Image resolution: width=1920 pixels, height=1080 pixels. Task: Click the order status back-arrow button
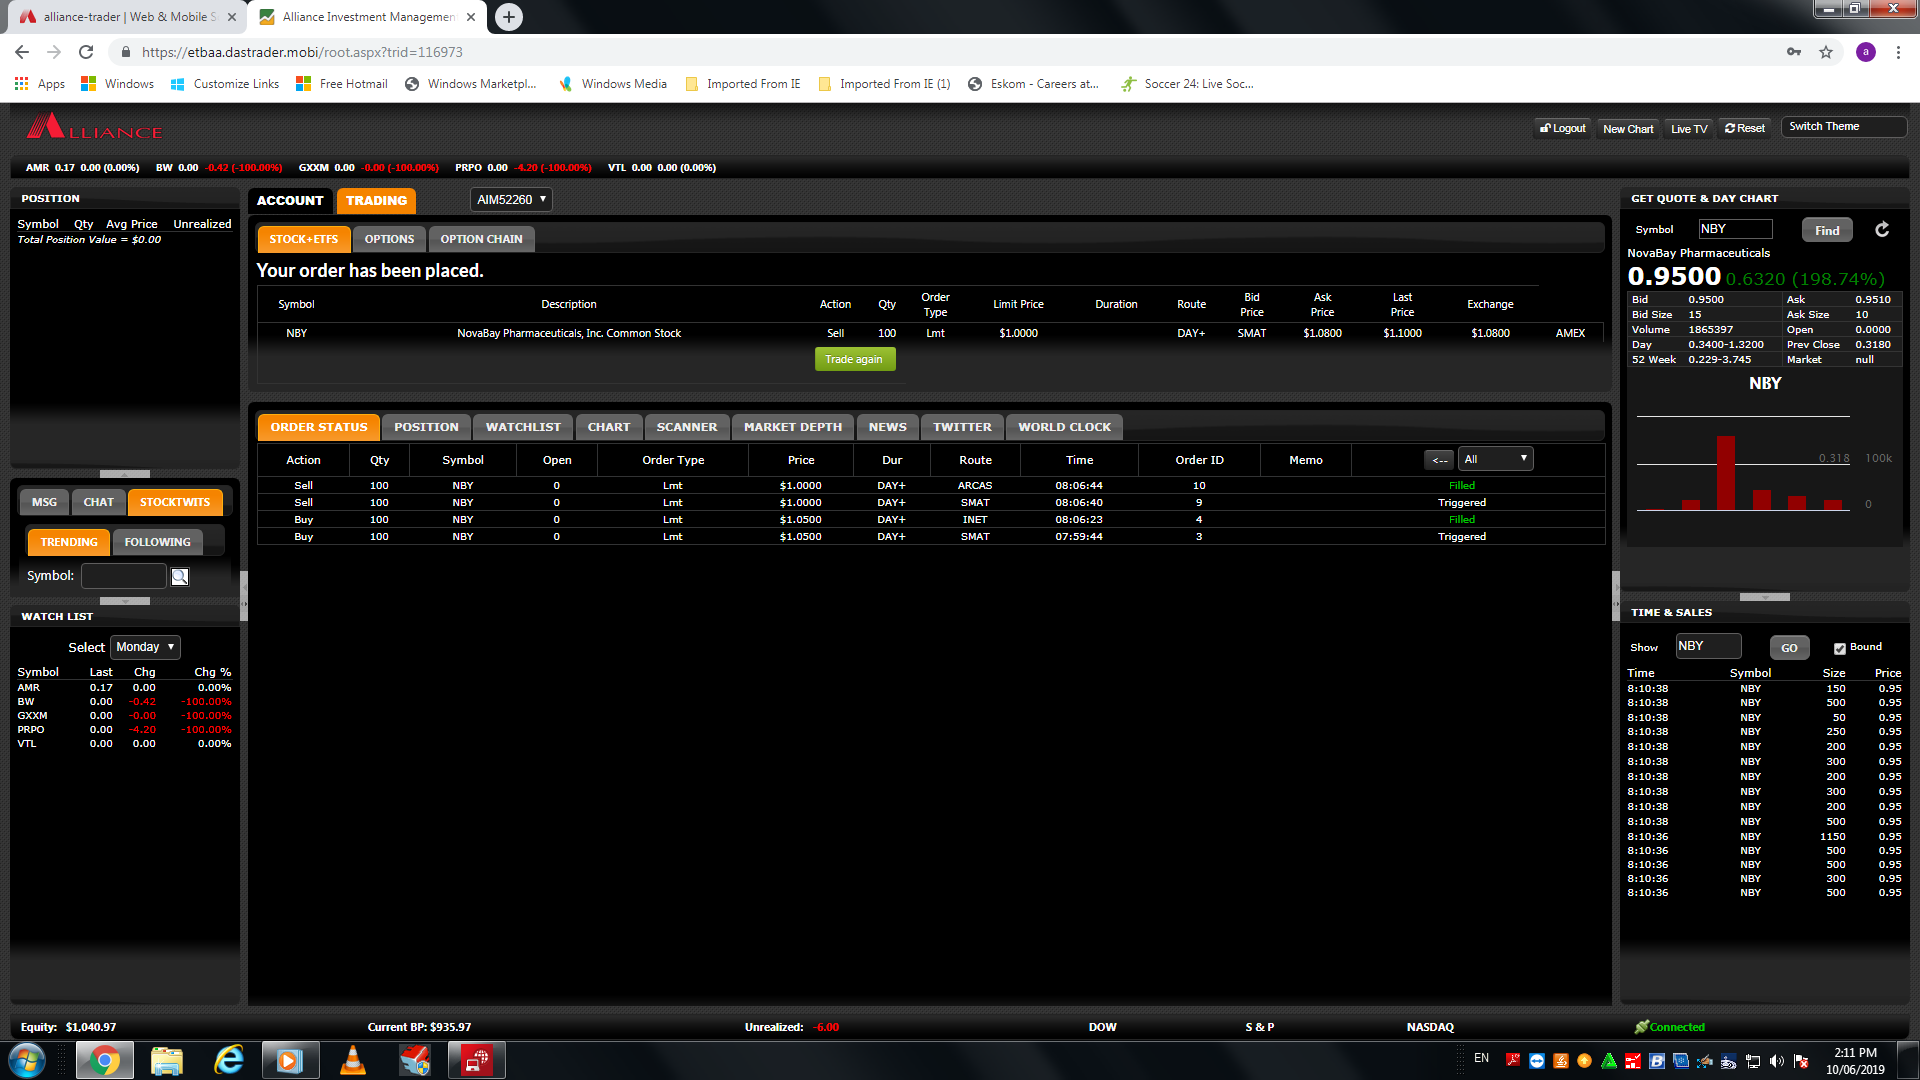(1439, 460)
